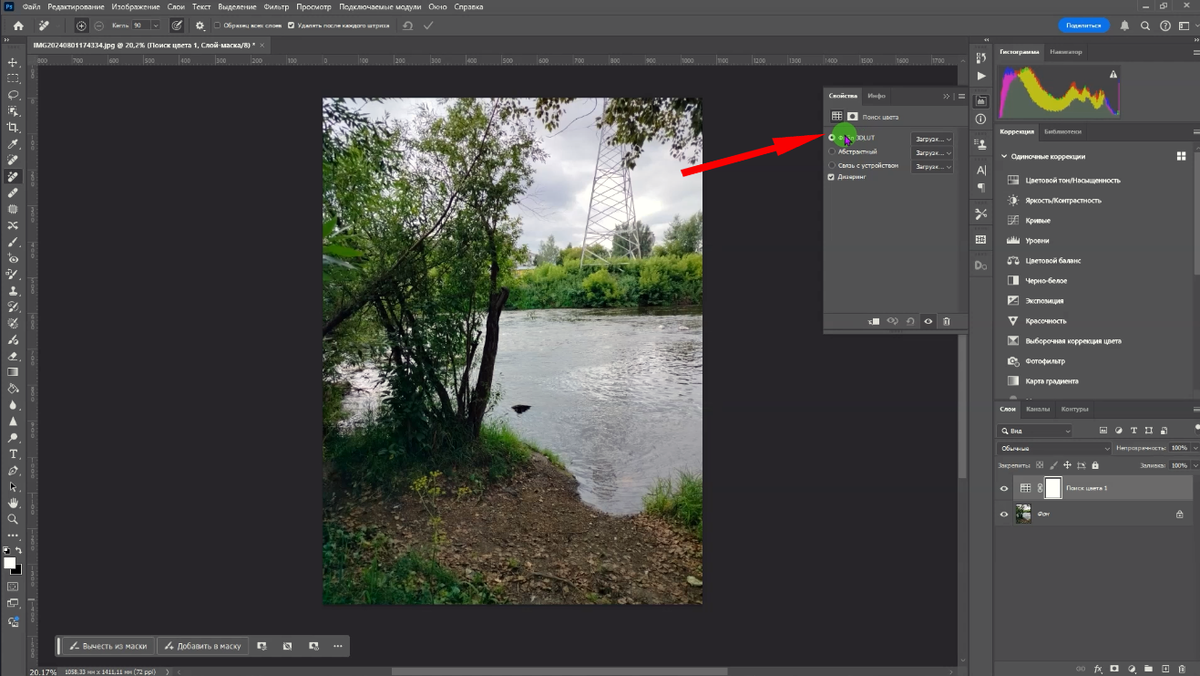Open layer filter Вид dropdown
The height and width of the screenshot is (676, 1200).
(x=1035, y=431)
